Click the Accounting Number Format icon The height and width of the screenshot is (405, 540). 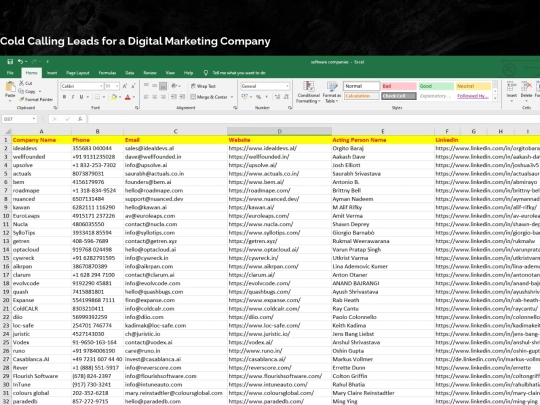(x=245, y=97)
